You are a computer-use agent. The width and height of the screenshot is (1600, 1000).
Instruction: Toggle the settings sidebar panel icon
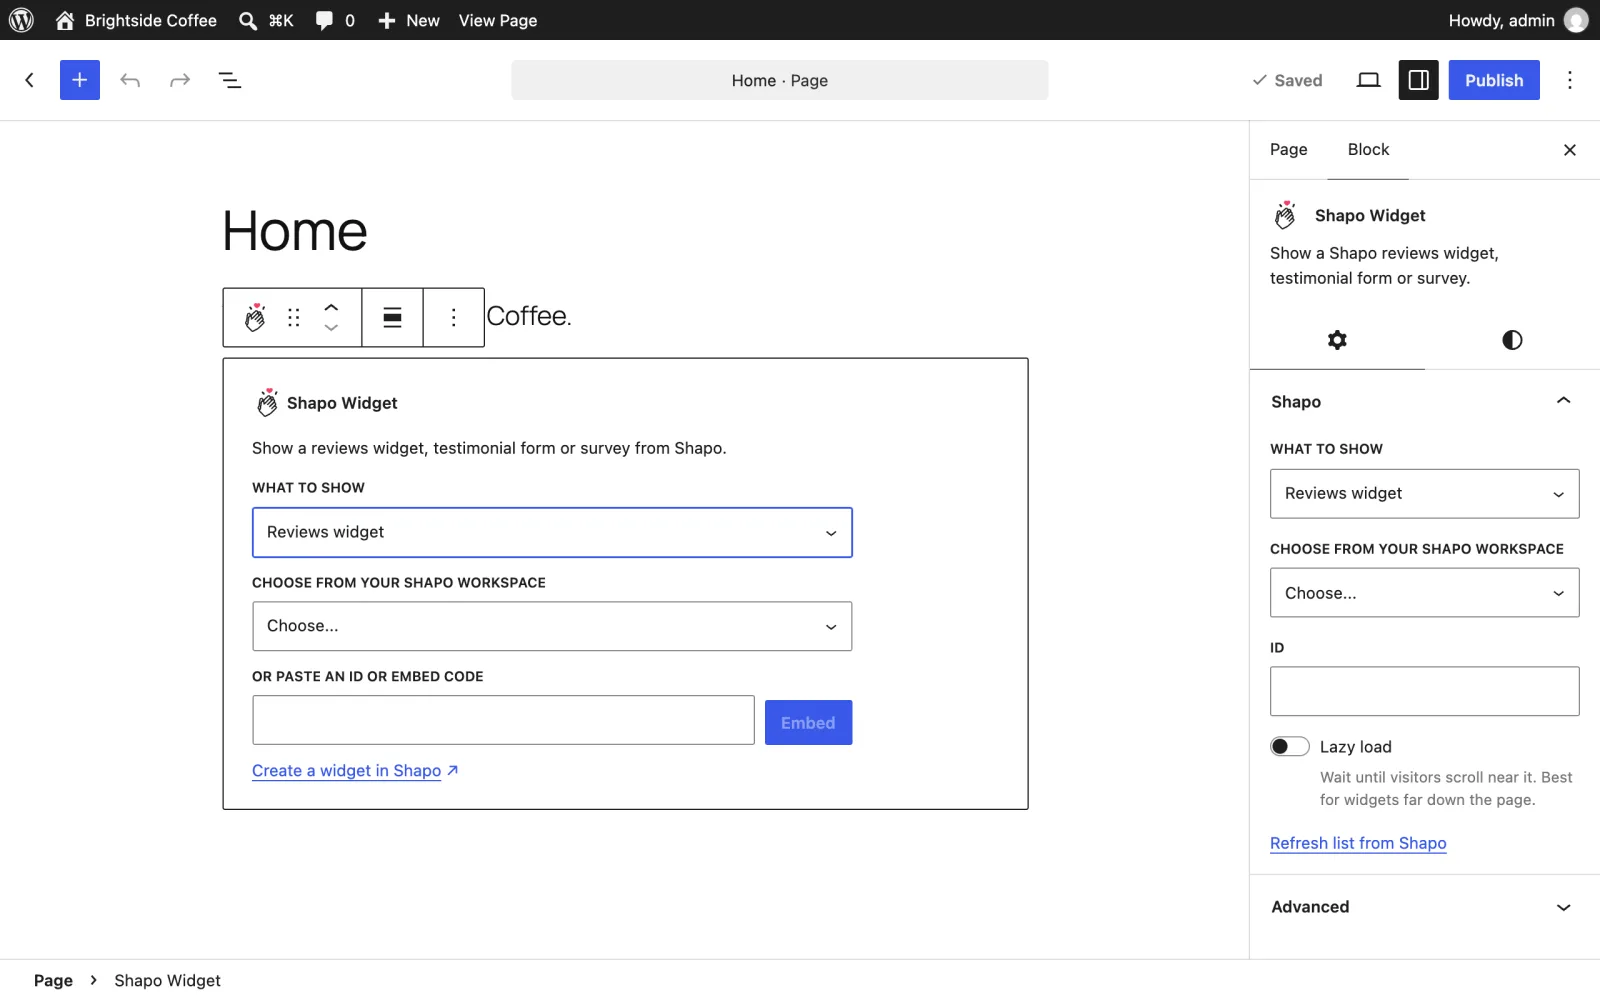click(1418, 80)
